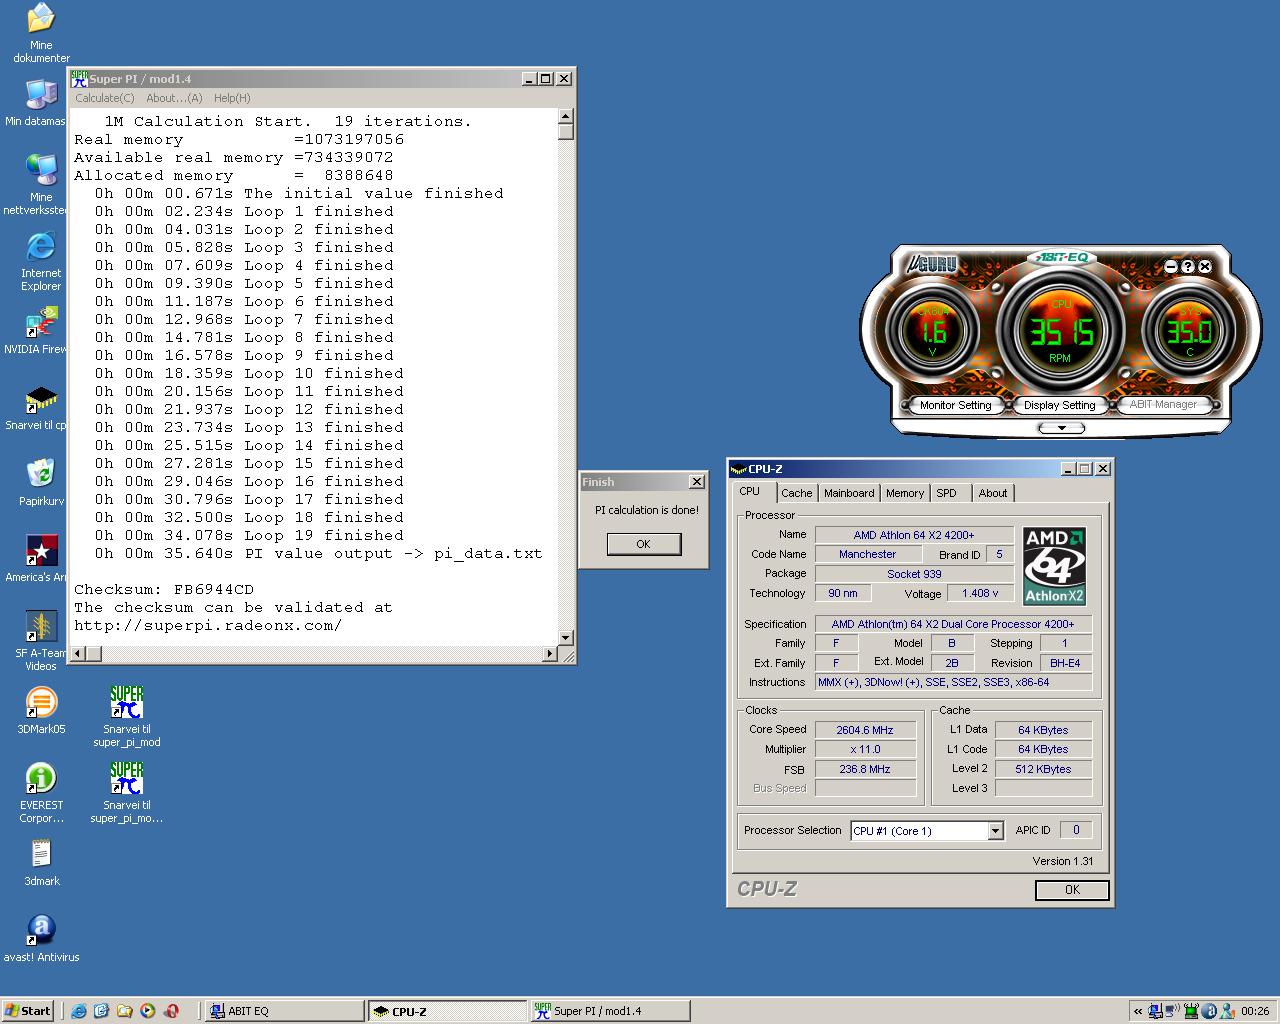Open Monitor Setting in ABIT EQ

[955, 405]
